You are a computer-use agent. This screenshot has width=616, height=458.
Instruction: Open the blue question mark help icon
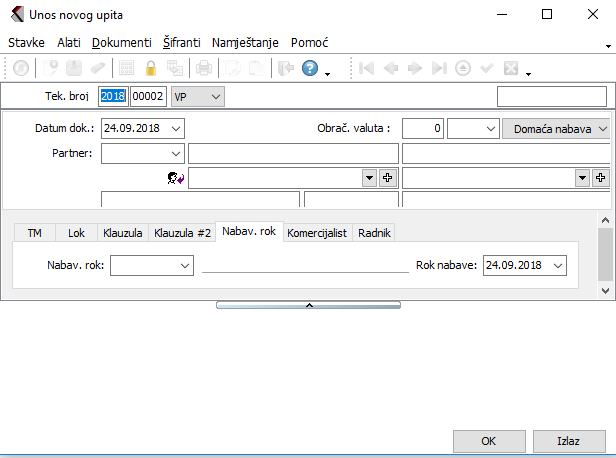pos(310,69)
